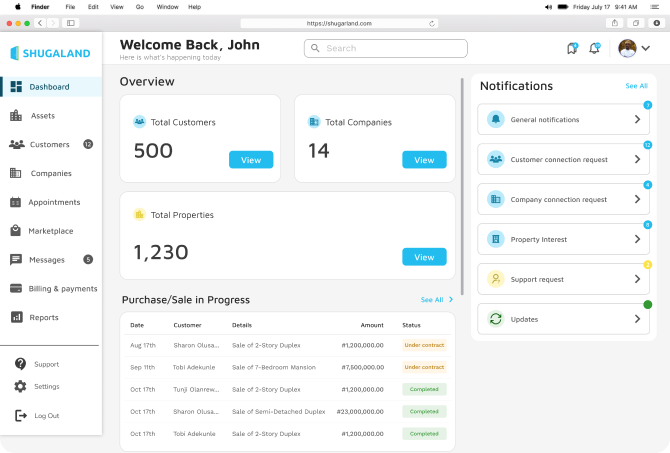Click the search magnifier icon
670x453 pixels.
(315, 48)
